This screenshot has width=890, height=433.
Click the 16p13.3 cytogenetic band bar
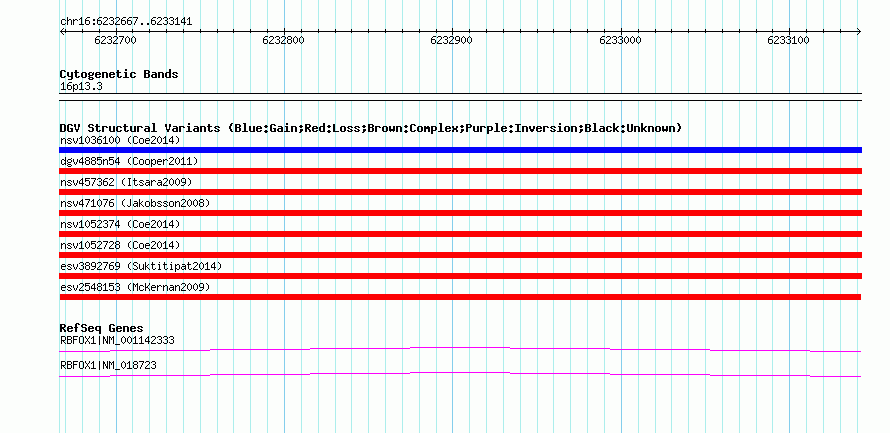coord(460,97)
